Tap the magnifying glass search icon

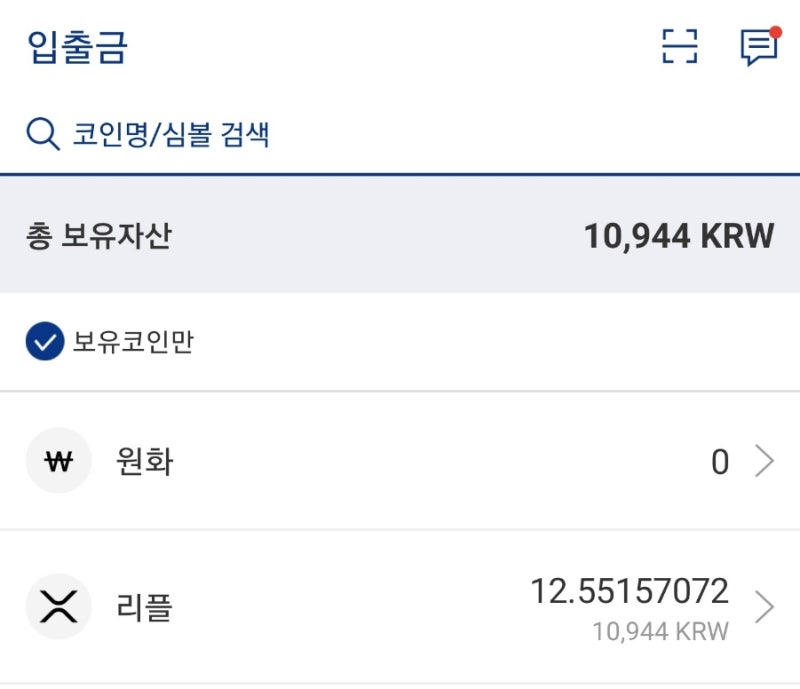43,134
